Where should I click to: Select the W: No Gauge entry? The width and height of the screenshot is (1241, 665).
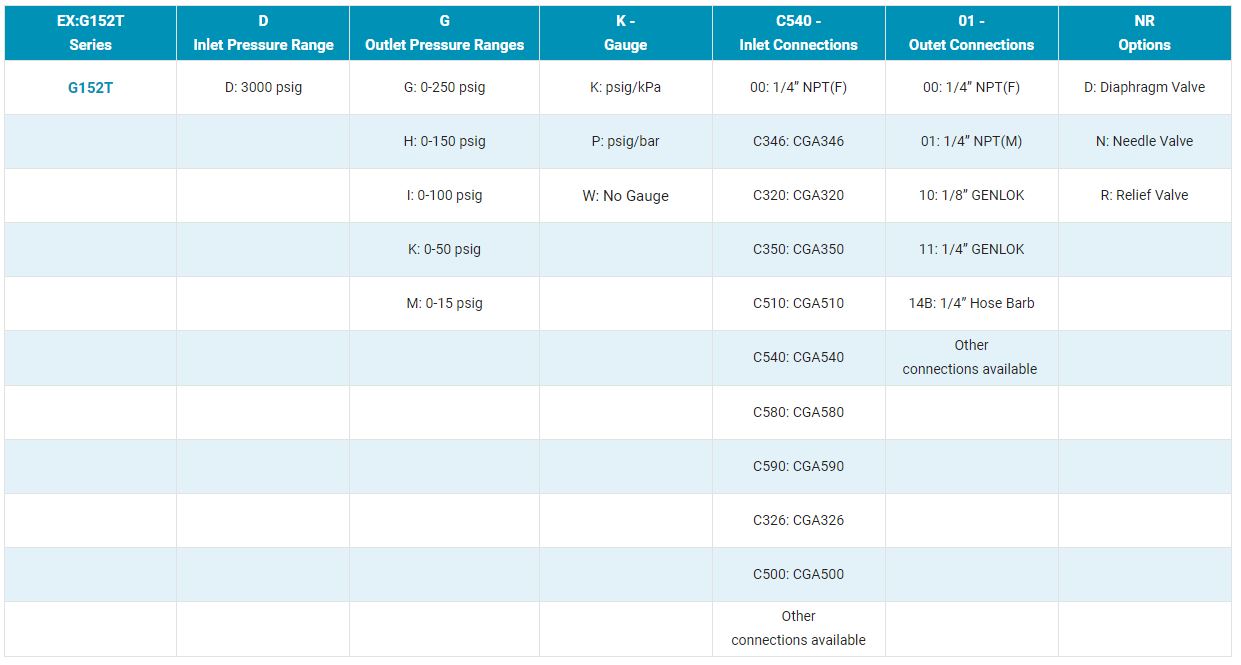(x=625, y=196)
